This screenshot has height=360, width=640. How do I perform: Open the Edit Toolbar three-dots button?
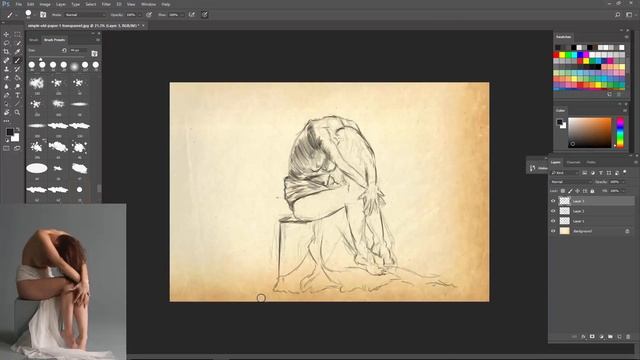6,121
